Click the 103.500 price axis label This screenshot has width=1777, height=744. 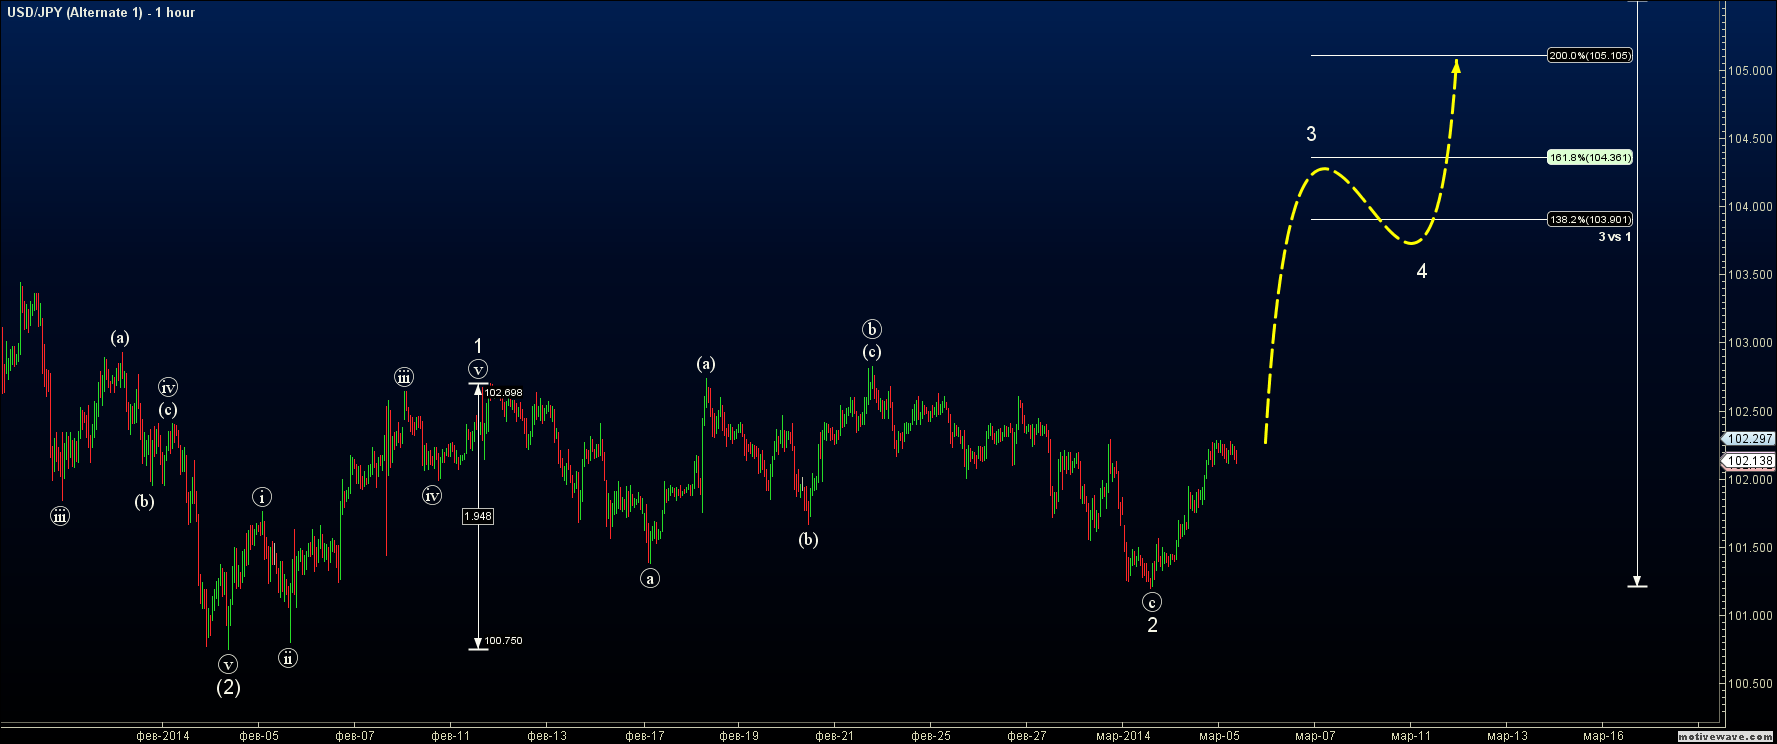1751,275
